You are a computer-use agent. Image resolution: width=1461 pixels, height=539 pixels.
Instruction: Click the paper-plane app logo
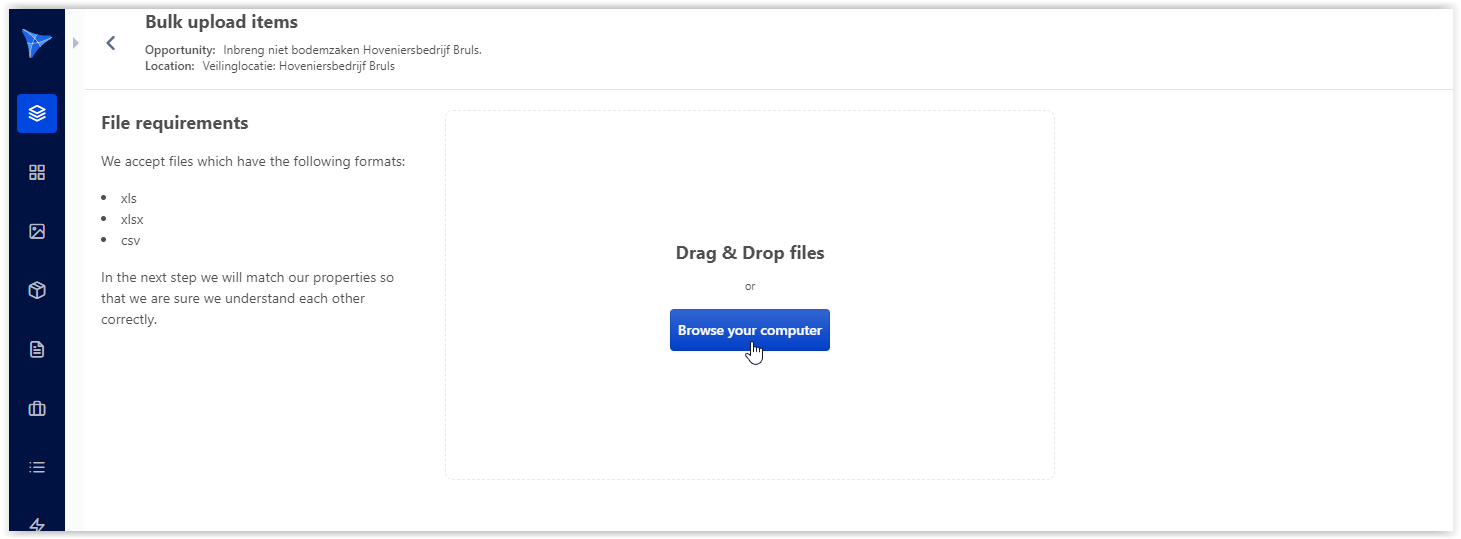tap(37, 43)
